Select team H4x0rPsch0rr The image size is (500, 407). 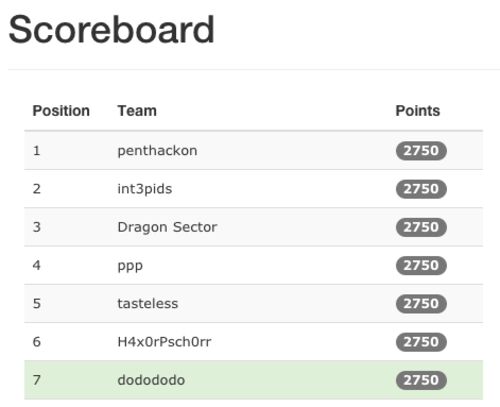pos(164,342)
